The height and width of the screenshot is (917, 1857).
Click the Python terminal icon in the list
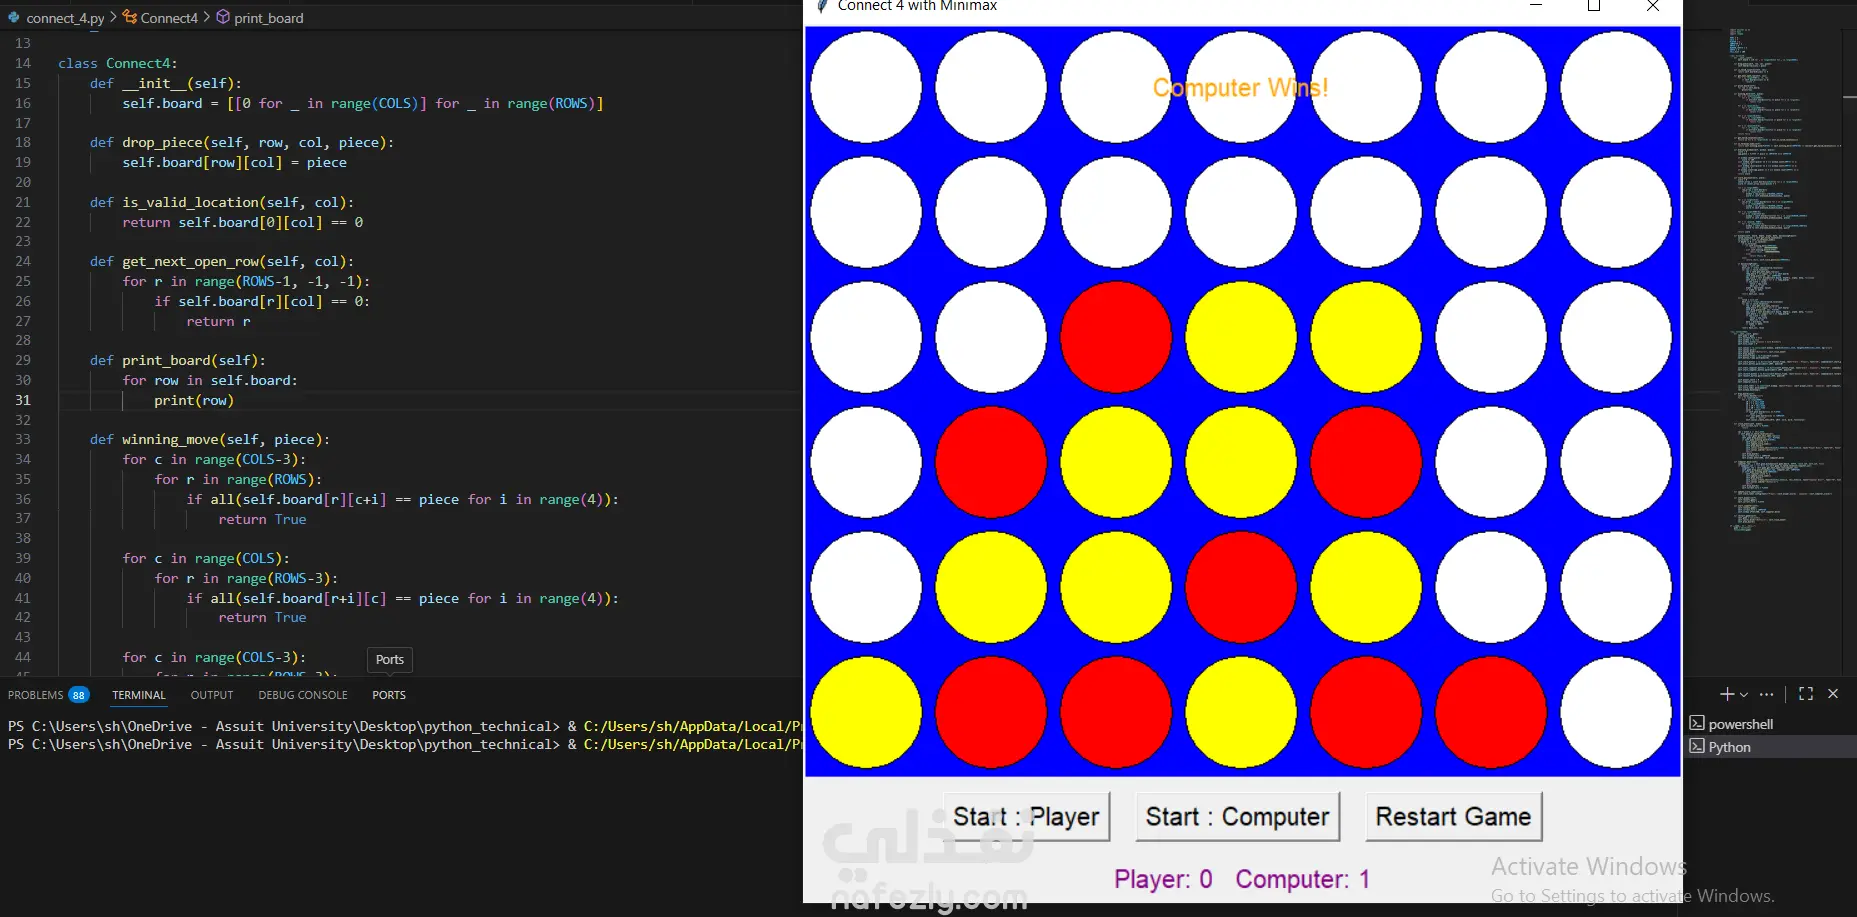tap(1697, 747)
